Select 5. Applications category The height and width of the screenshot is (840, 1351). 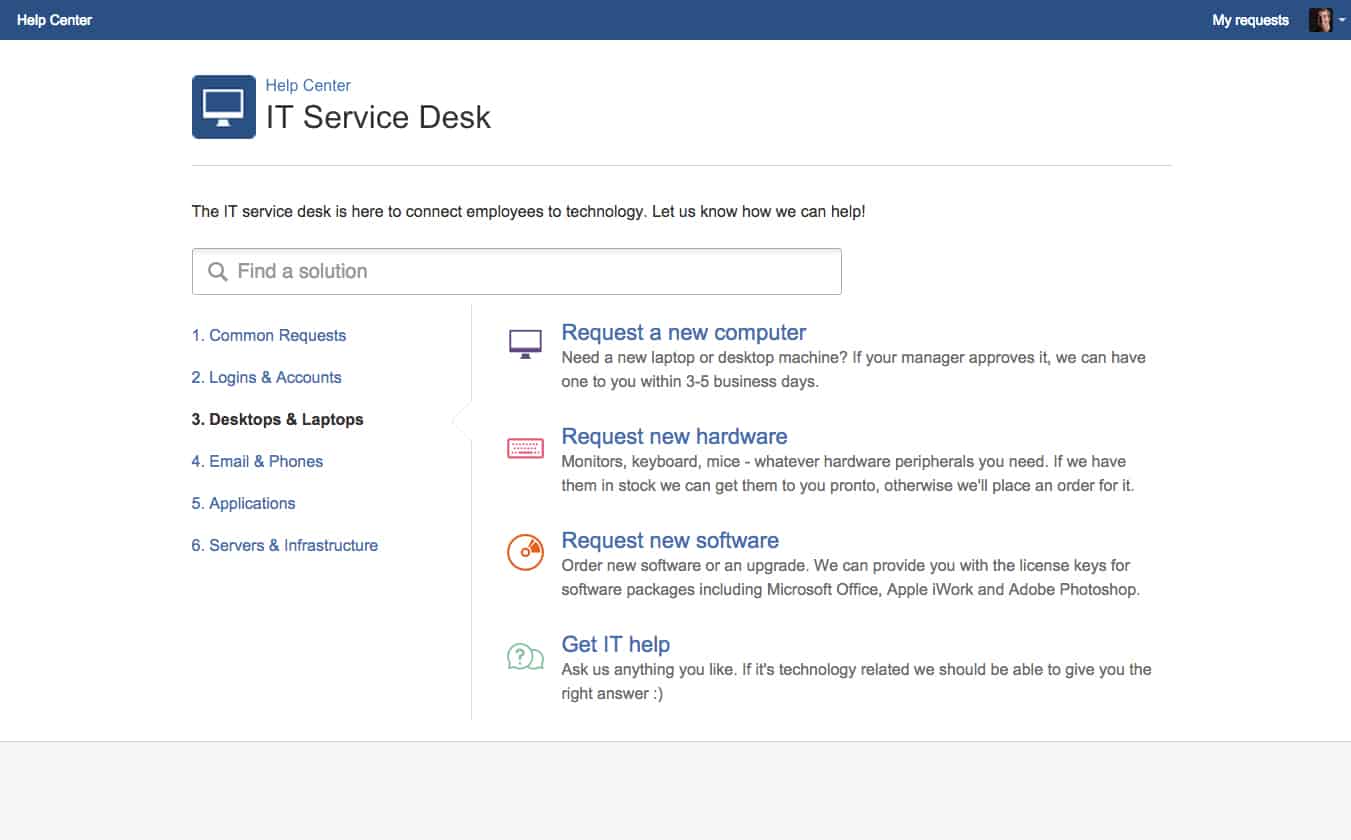(x=244, y=504)
